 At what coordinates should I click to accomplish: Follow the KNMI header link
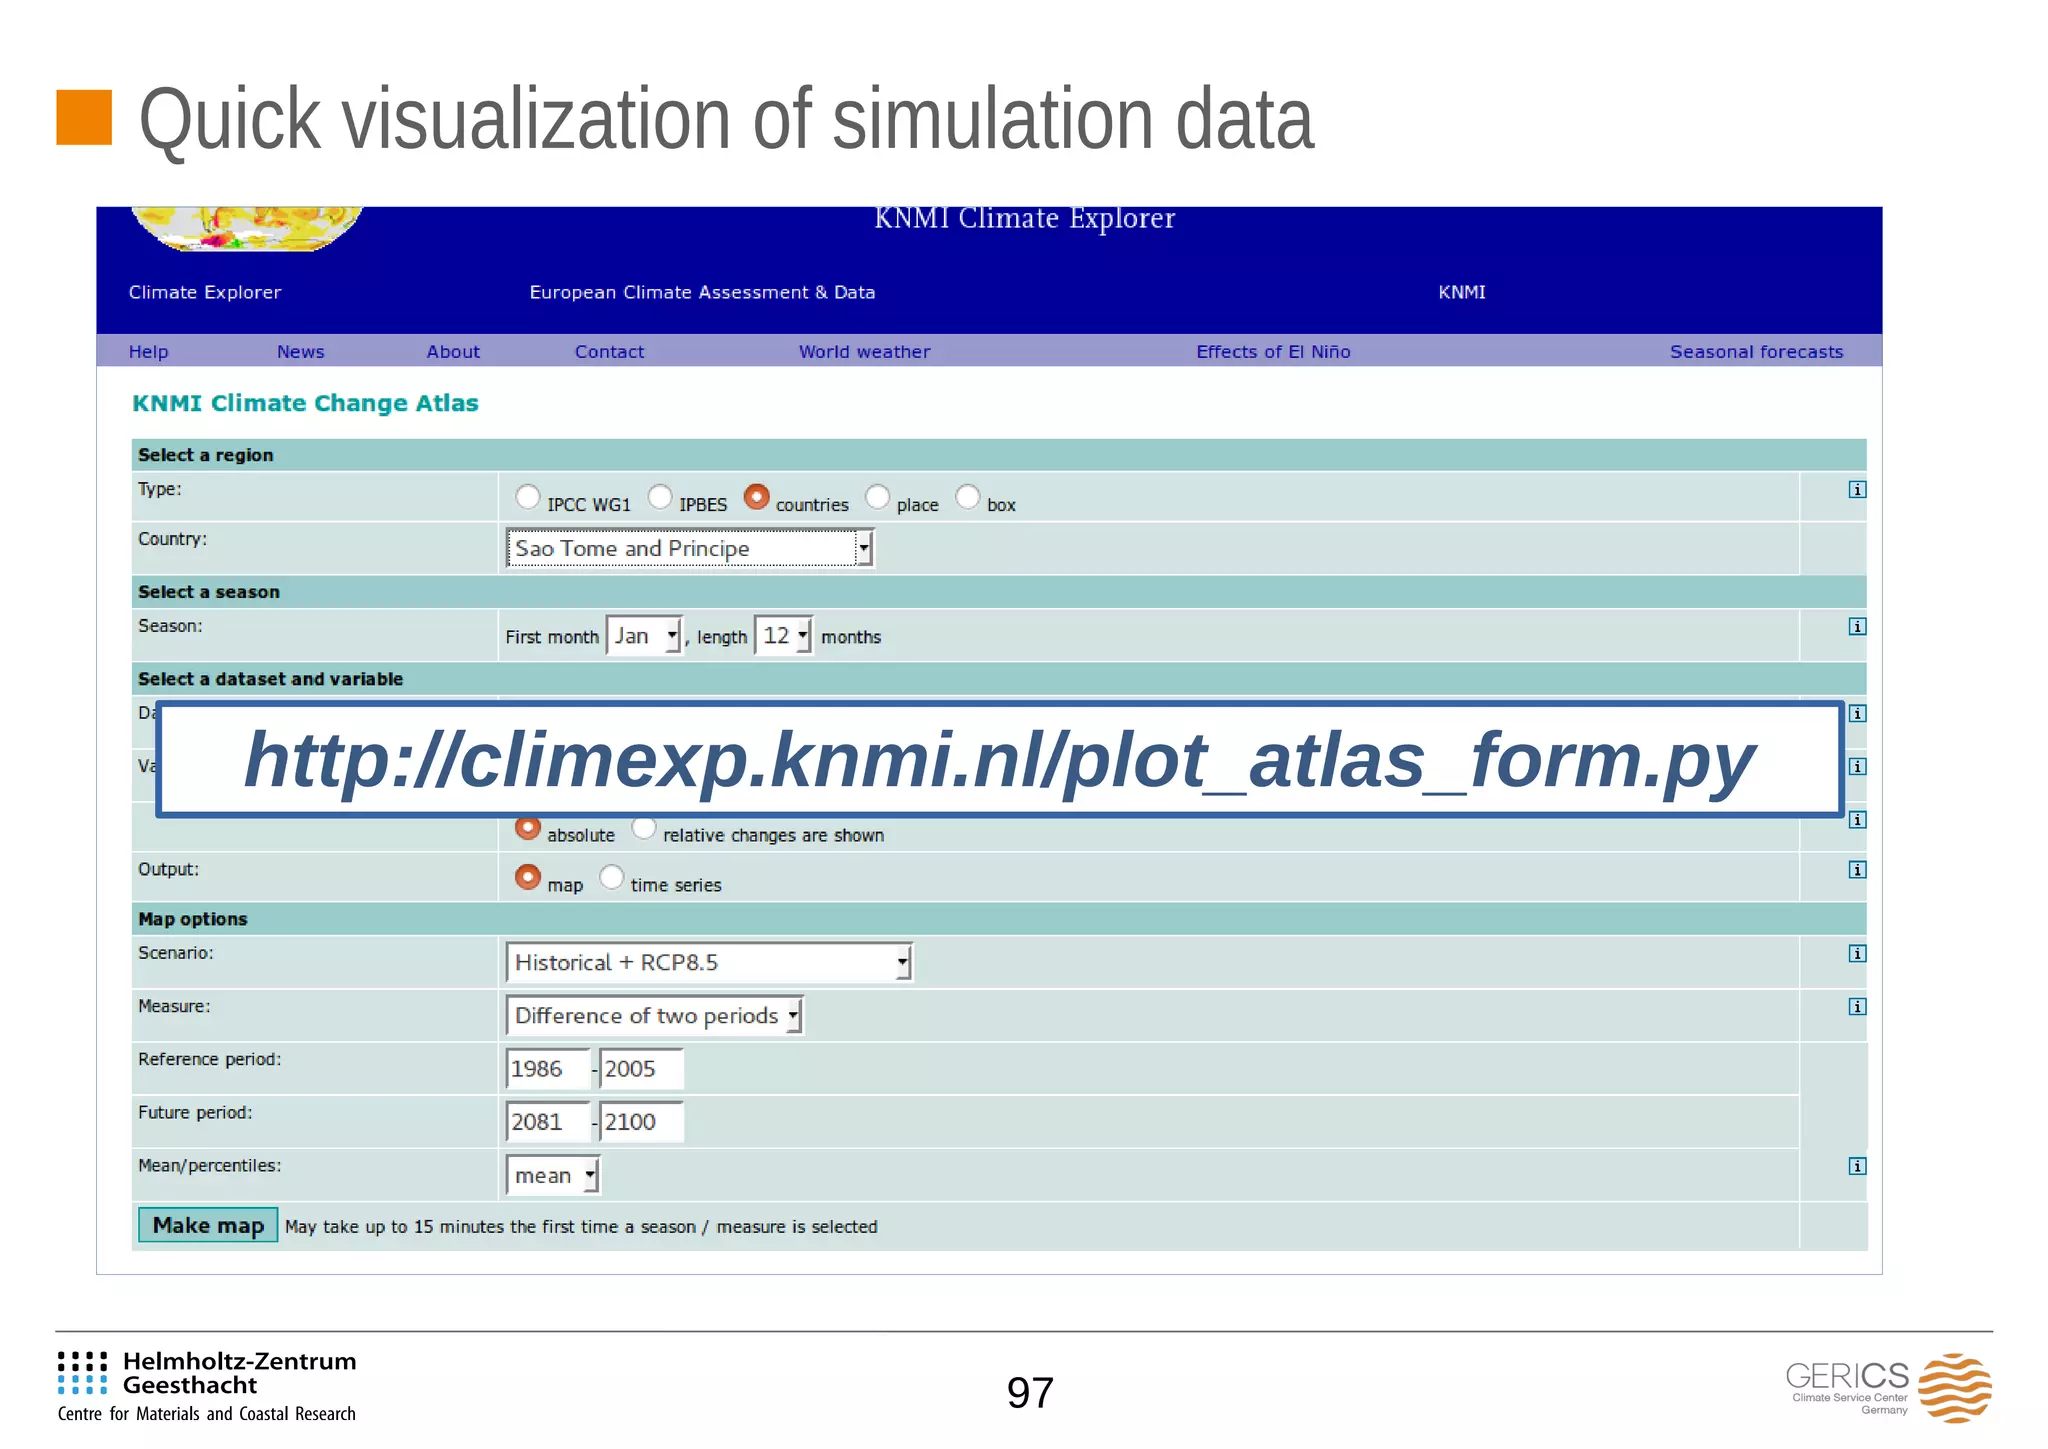pos(1462,292)
